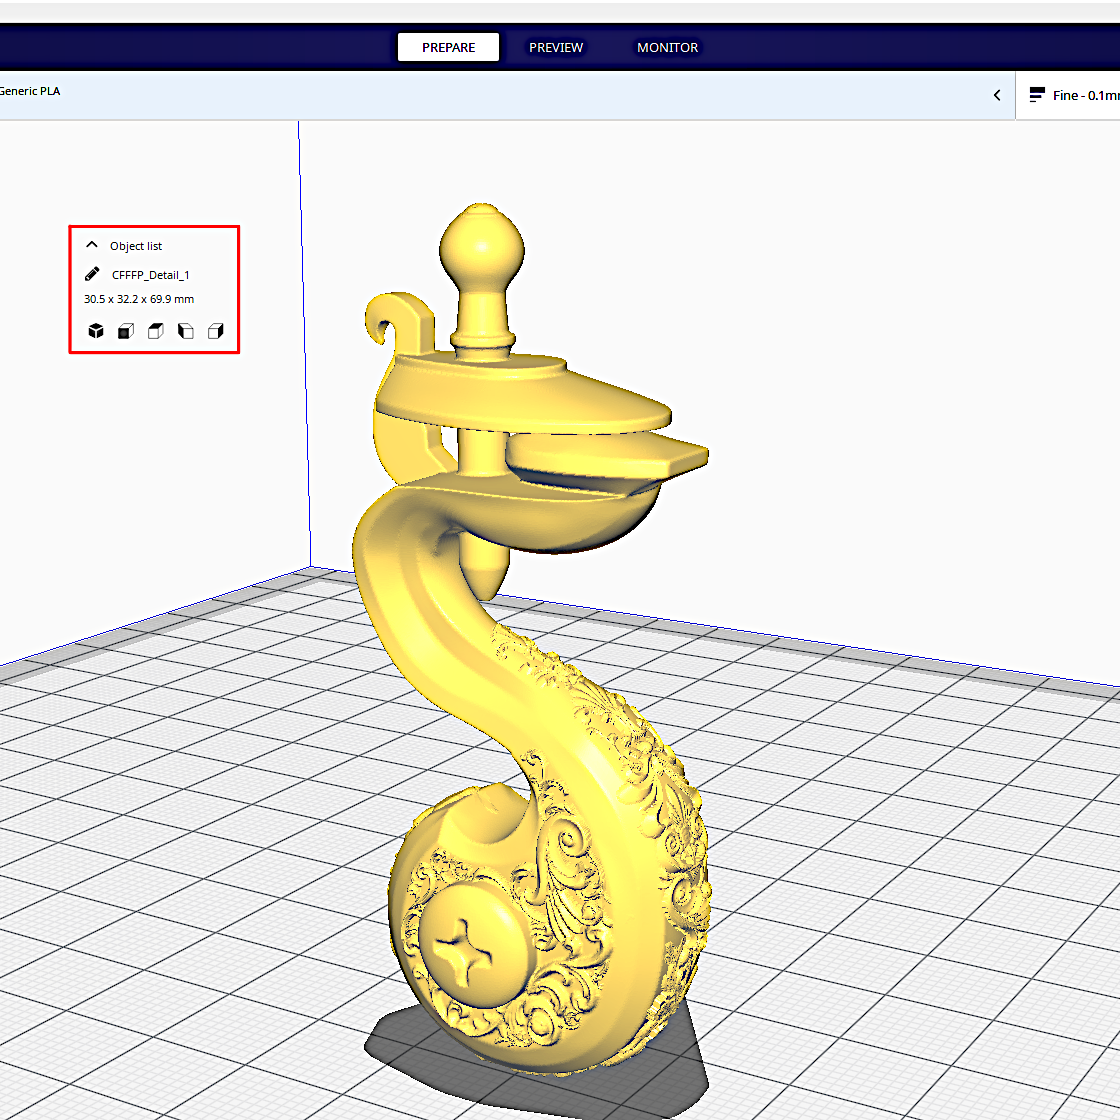The height and width of the screenshot is (1120, 1120).
Task: Rename CFFFP_Detail_1 using the pencil icon
Action: 93,274
